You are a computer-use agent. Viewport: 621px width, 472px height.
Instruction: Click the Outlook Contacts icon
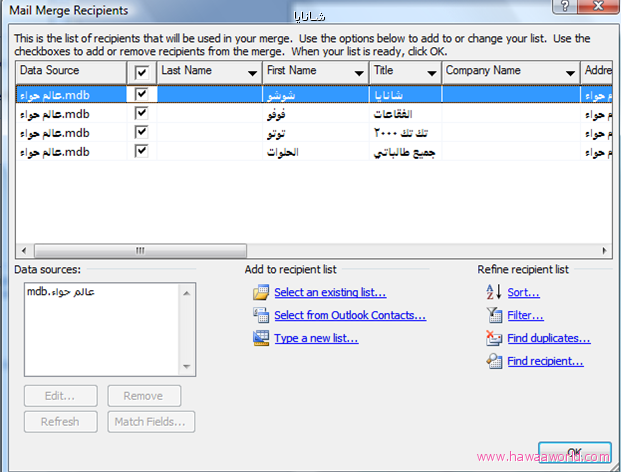point(261,315)
